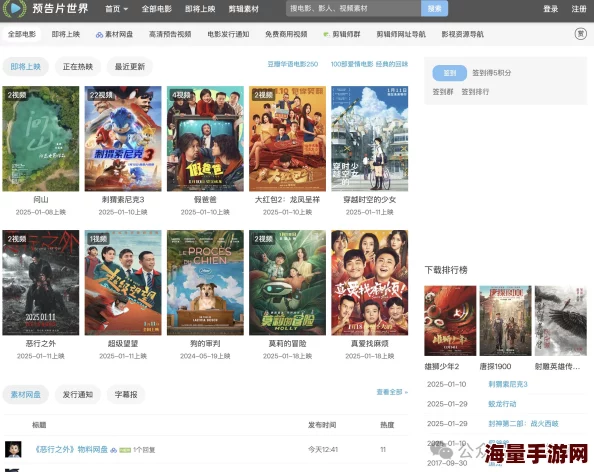Viewport: 594px width, 472px height.
Task: Click the 查看全部 view-all link
Action: (392, 392)
